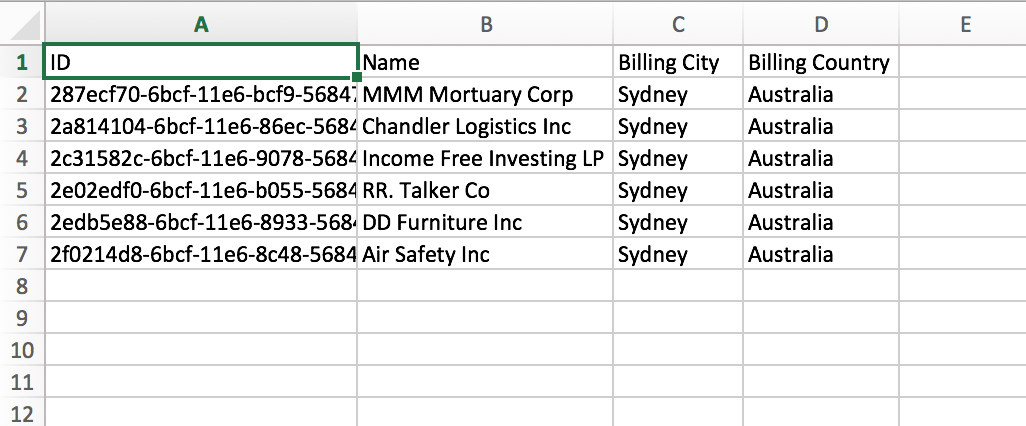Click the fill handle of cell A1

pyautogui.click(x=358, y=77)
